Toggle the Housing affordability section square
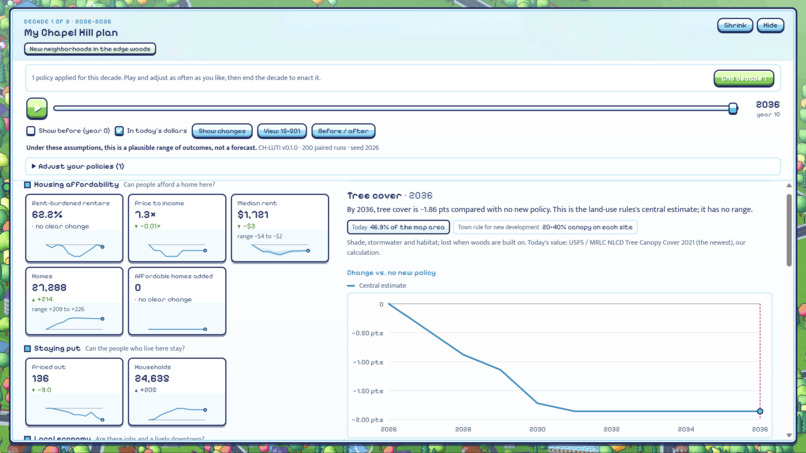806x453 pixels. 28,185
